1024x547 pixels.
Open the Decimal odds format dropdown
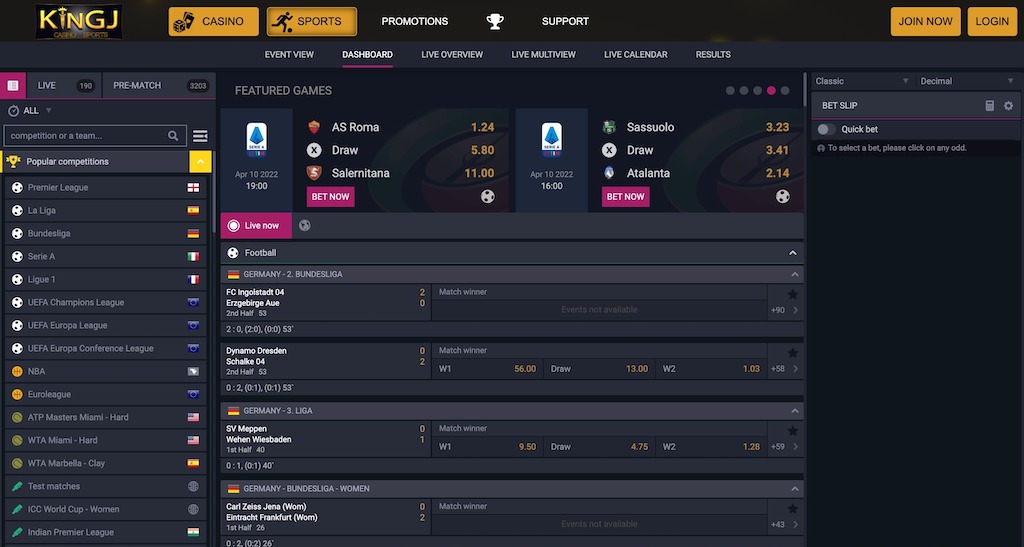pyautogui.click(x=967, y=81)
